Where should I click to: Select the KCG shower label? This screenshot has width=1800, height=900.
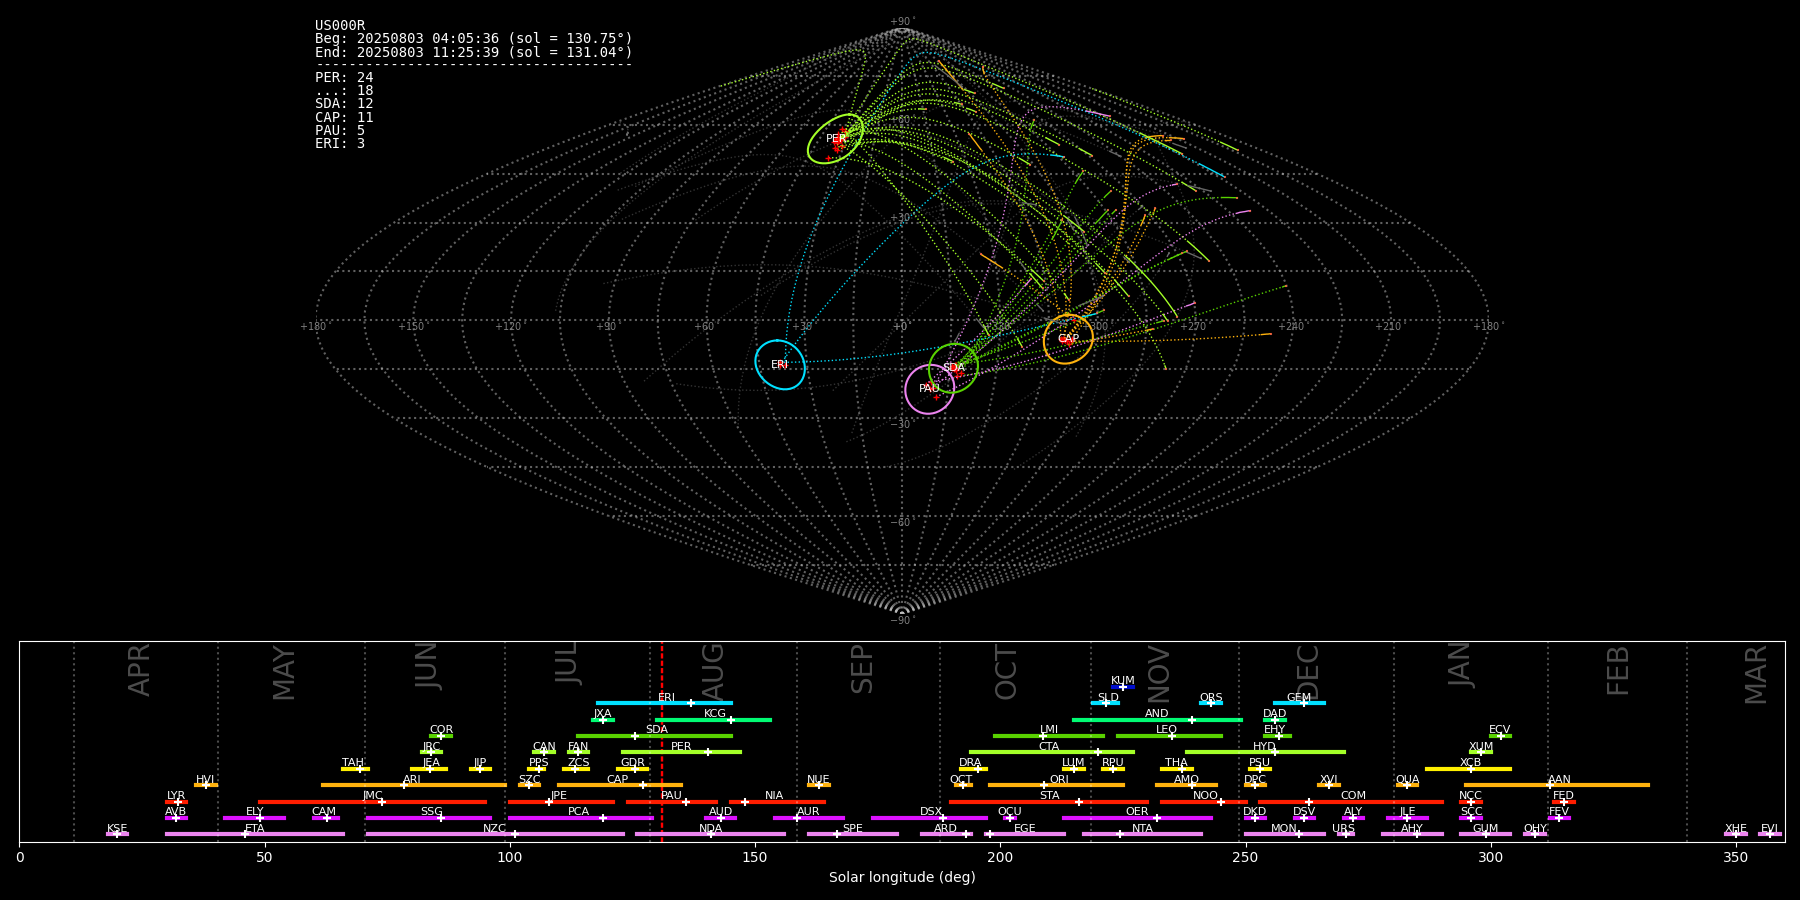coord(715,714)
